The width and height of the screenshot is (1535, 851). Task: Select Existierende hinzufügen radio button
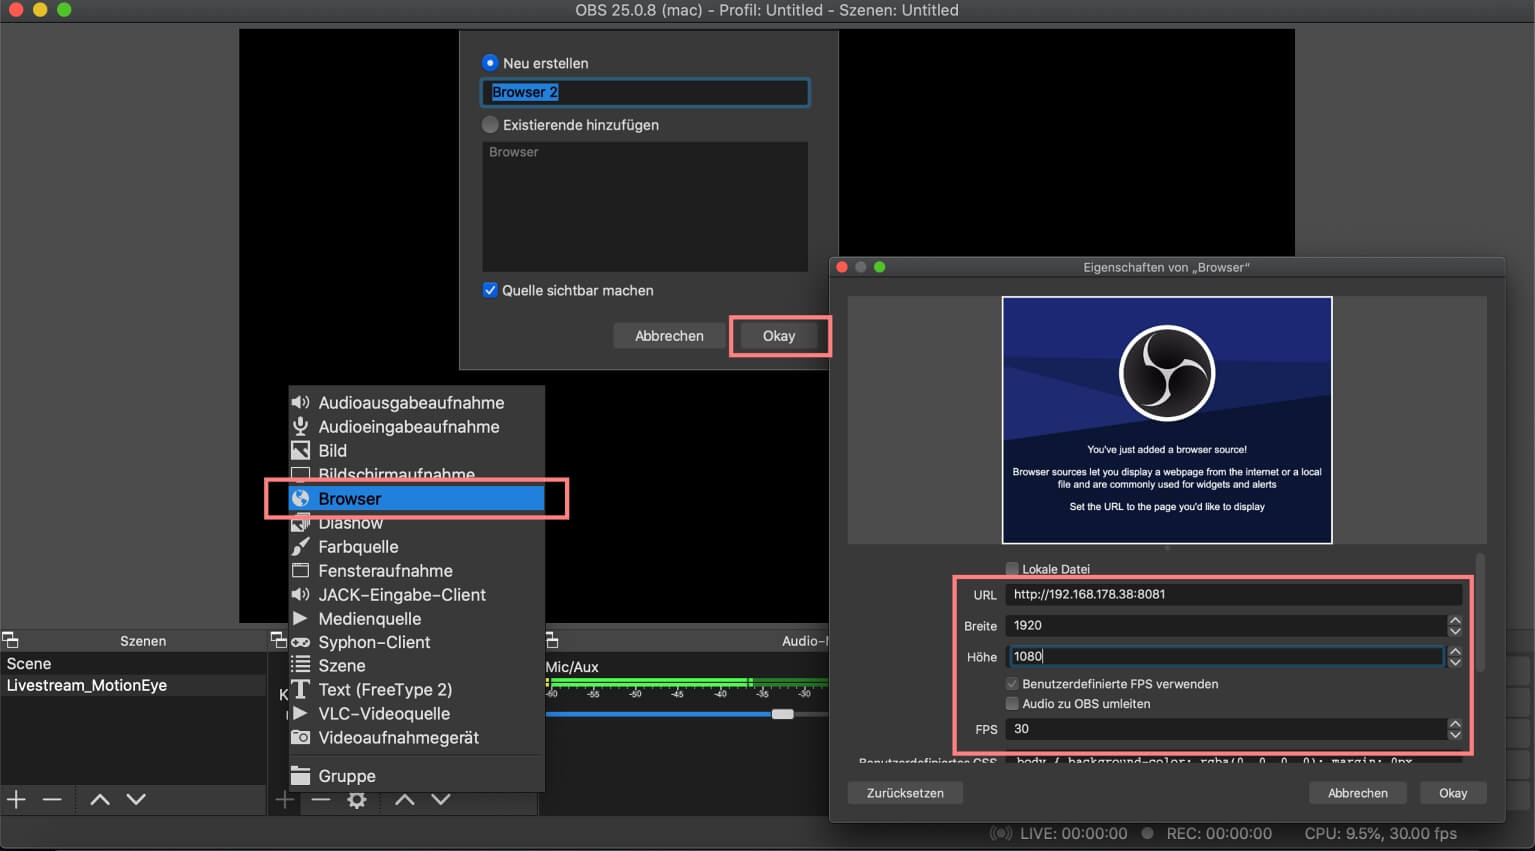490,125
